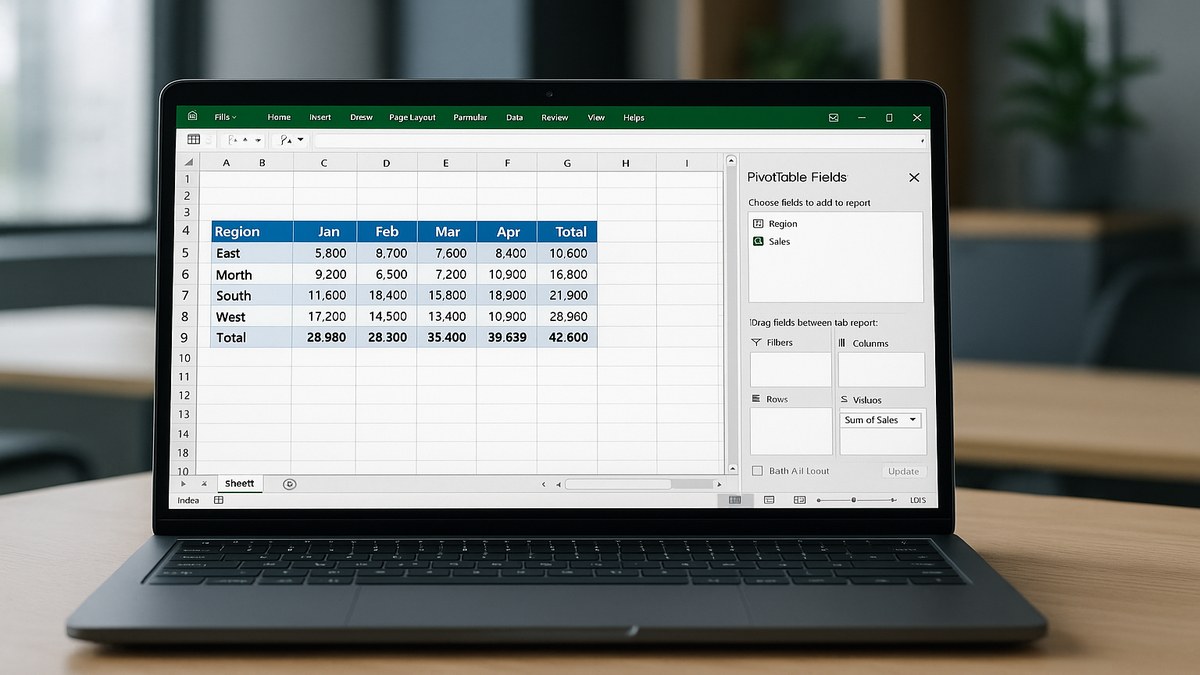1200x675 pixels.
Task: Click the Filters funnel icon in drag area
Action: (755, 342)
